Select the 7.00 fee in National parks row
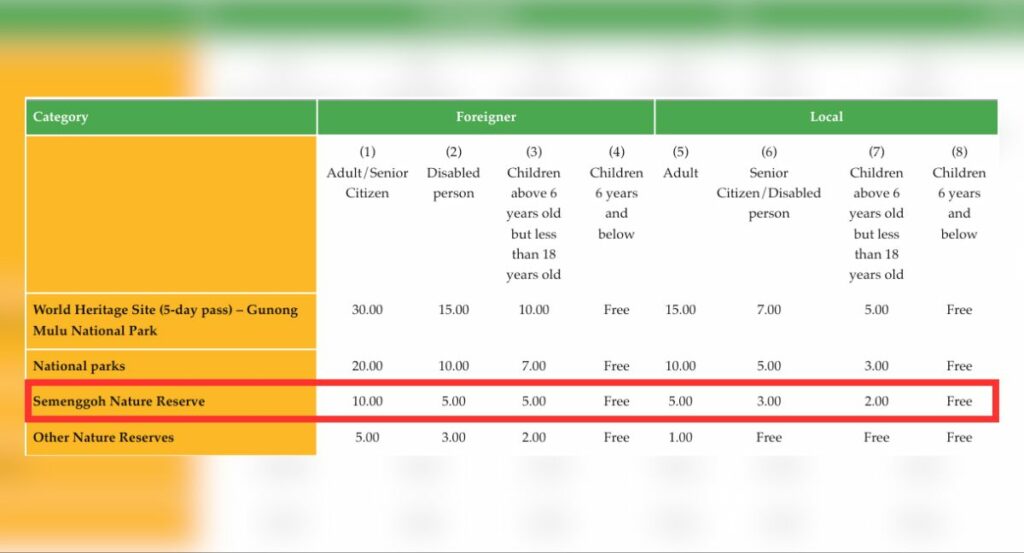Image resolution: width=1024 pixels, height=553 pixels. click(534, 366)
